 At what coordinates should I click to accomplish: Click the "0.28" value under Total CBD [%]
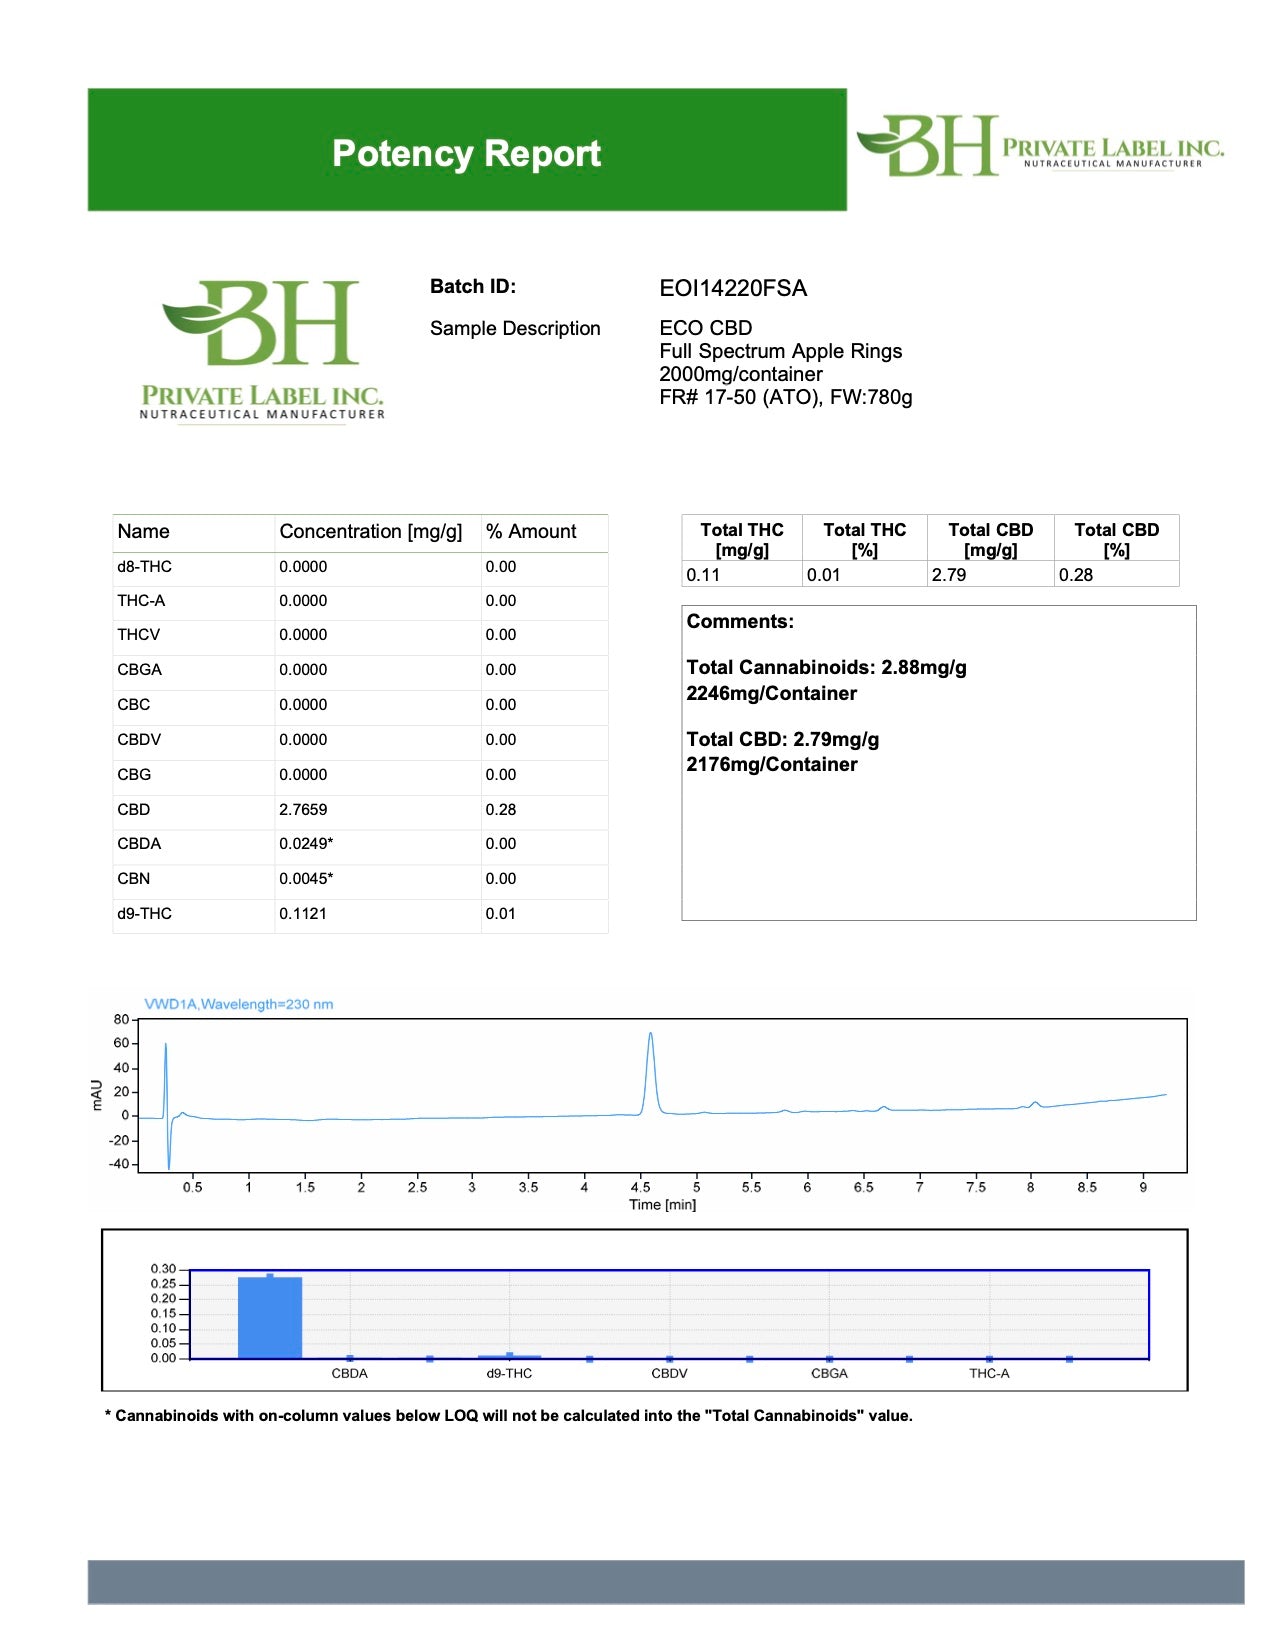(x=1076, y=575)
